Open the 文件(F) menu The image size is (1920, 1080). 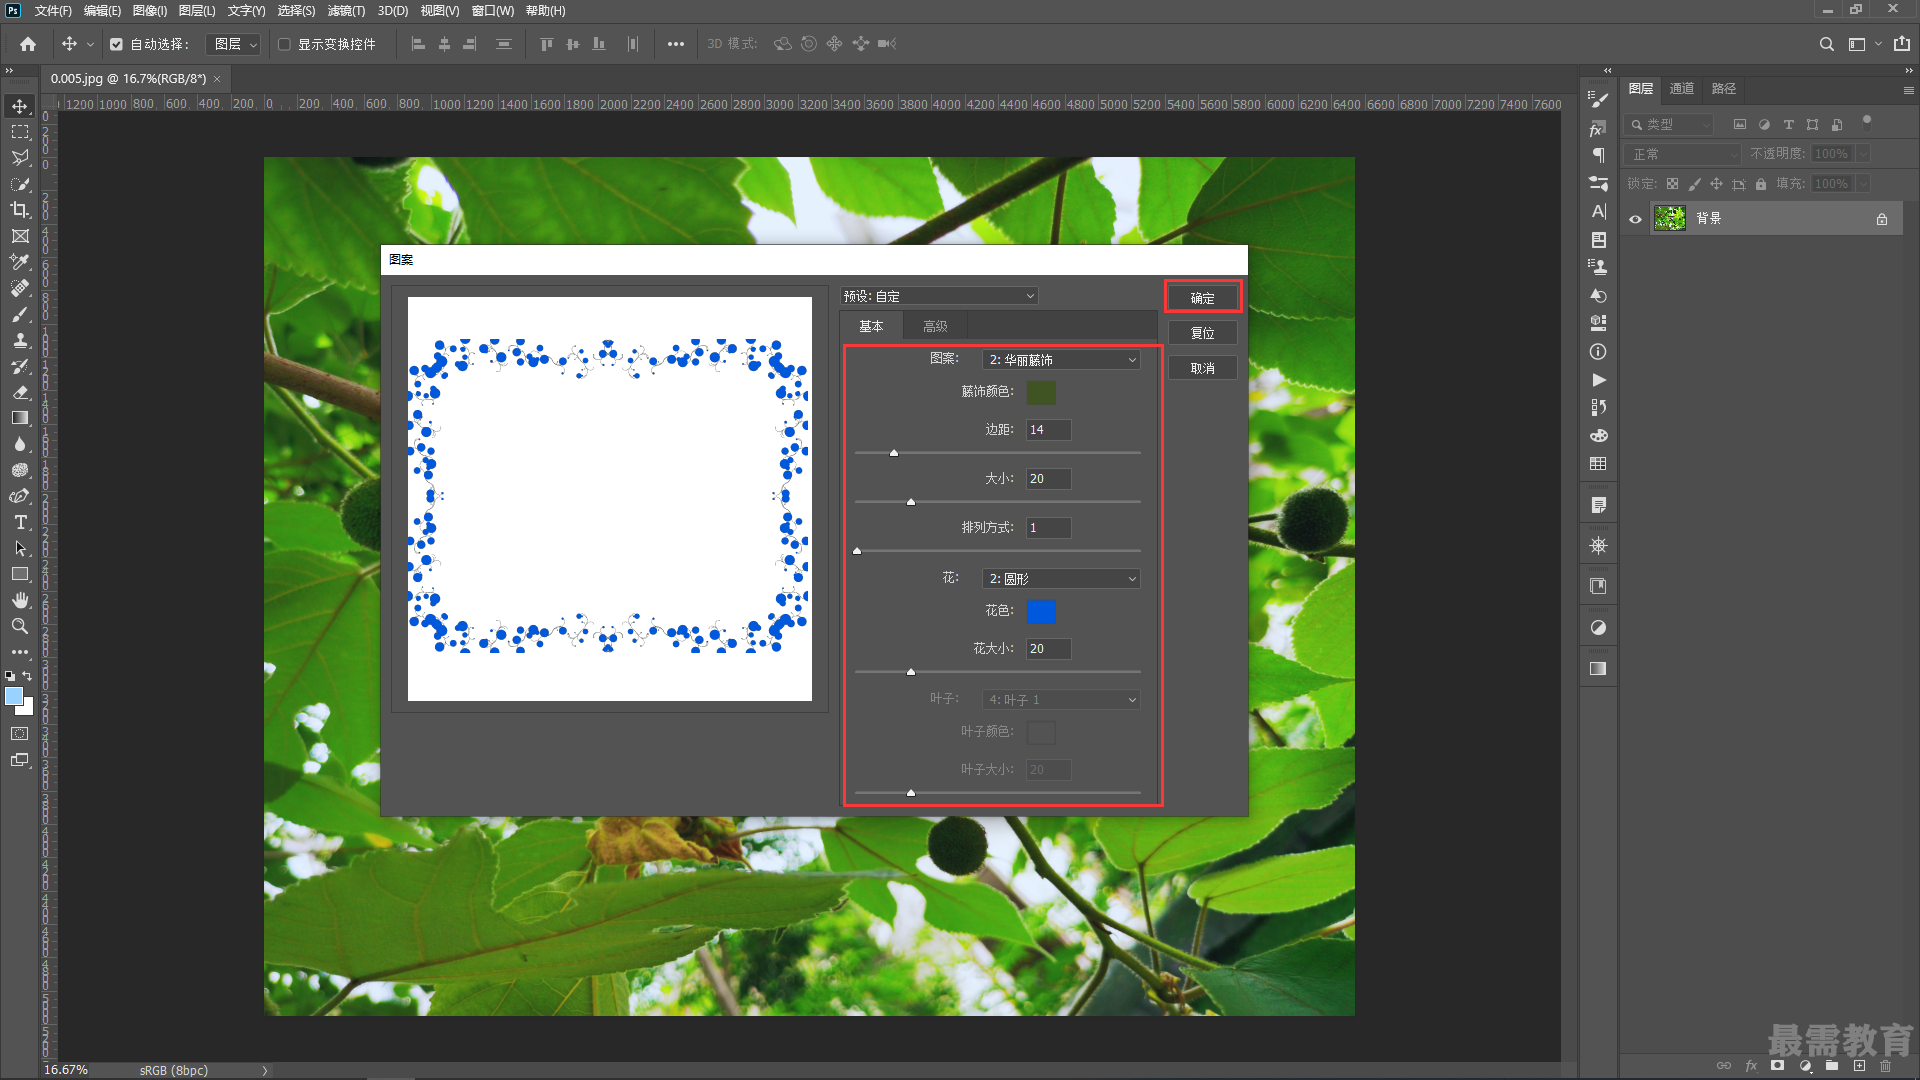53,11
